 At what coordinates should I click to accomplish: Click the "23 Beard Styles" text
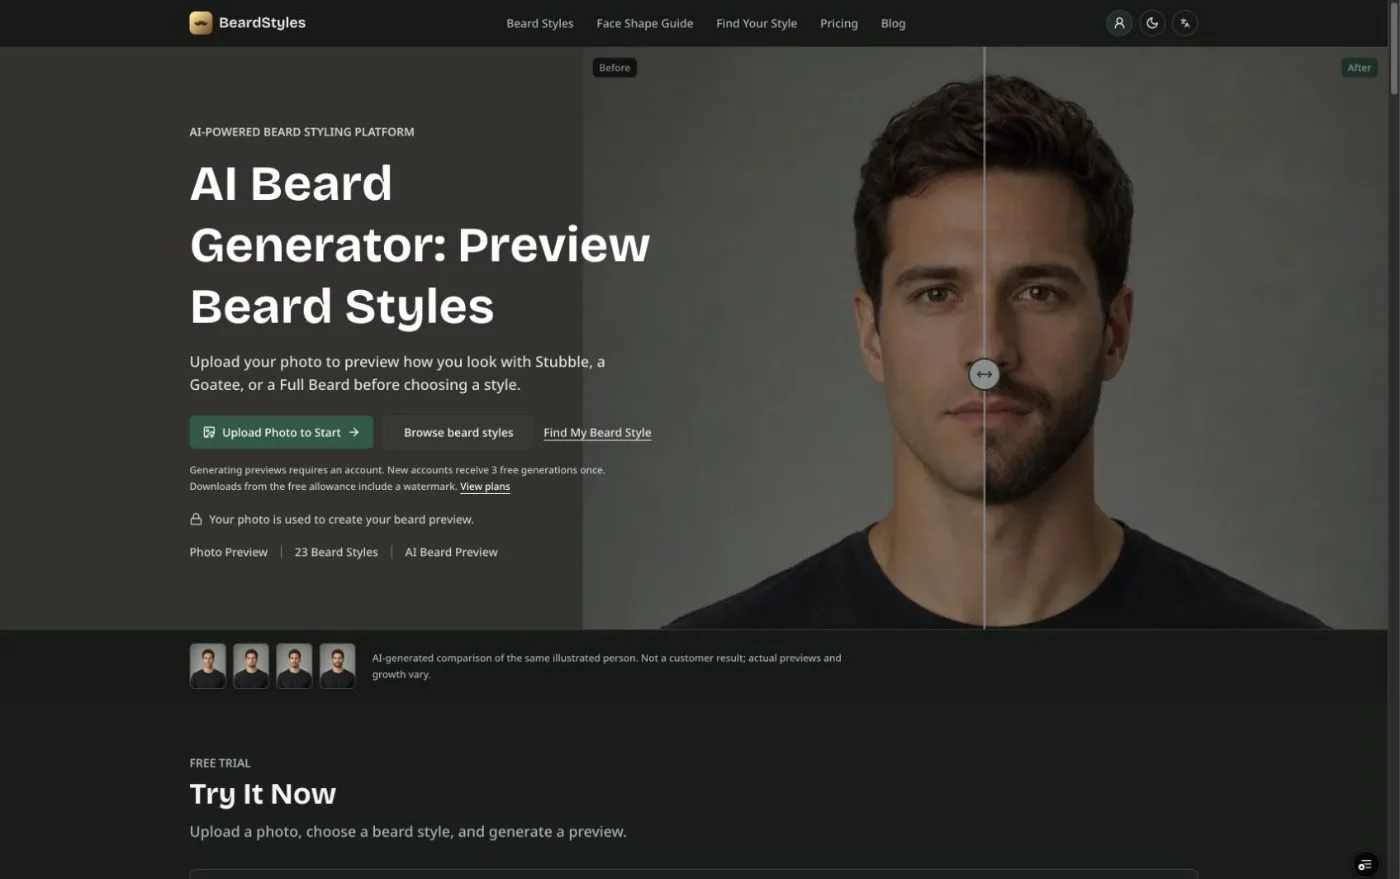point(336,552)
